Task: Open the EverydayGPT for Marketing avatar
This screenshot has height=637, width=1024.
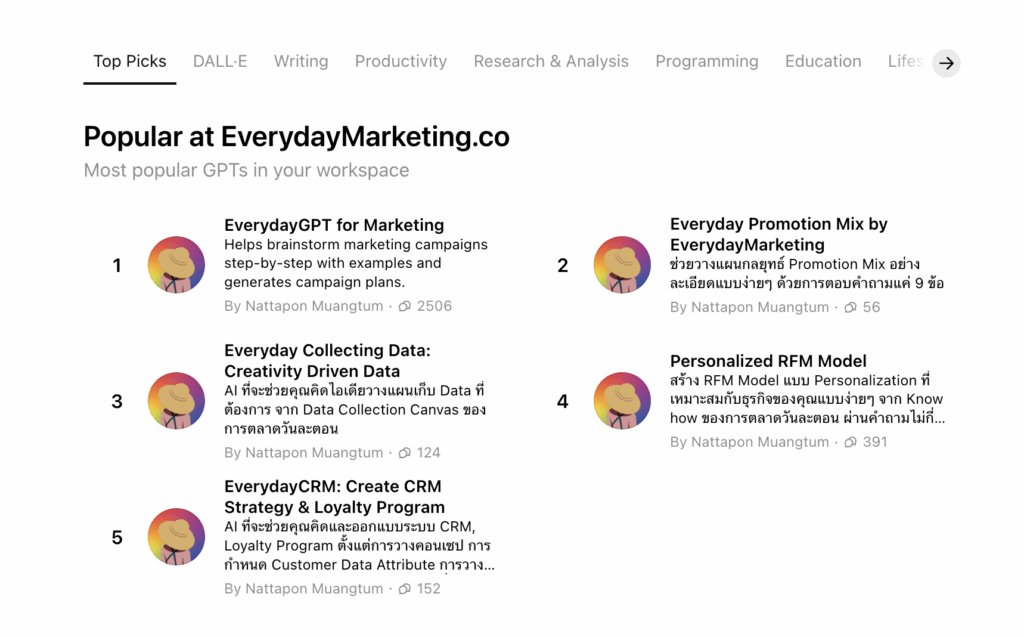Action: tap(176, 265)
